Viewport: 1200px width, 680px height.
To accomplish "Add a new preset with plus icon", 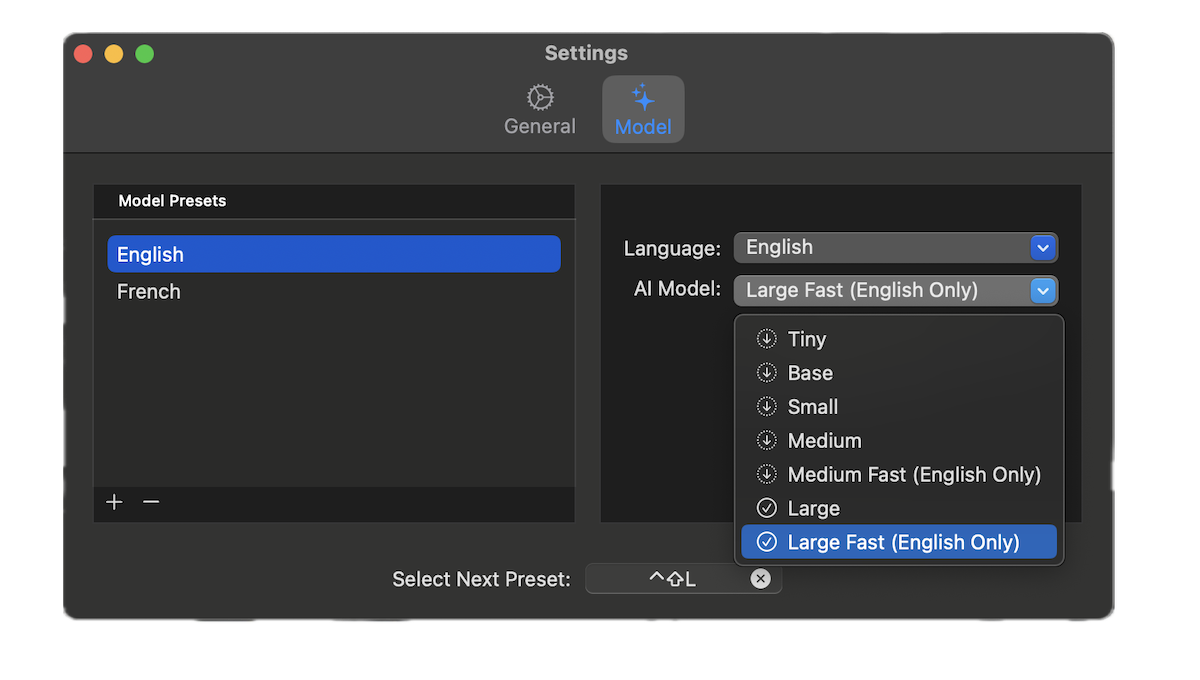I will pos(115,502).
